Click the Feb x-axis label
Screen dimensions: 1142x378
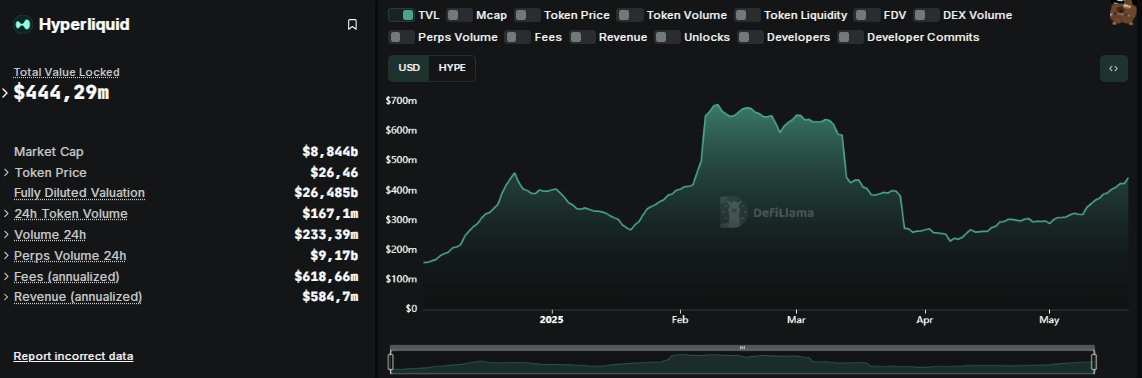coord(680,320)
